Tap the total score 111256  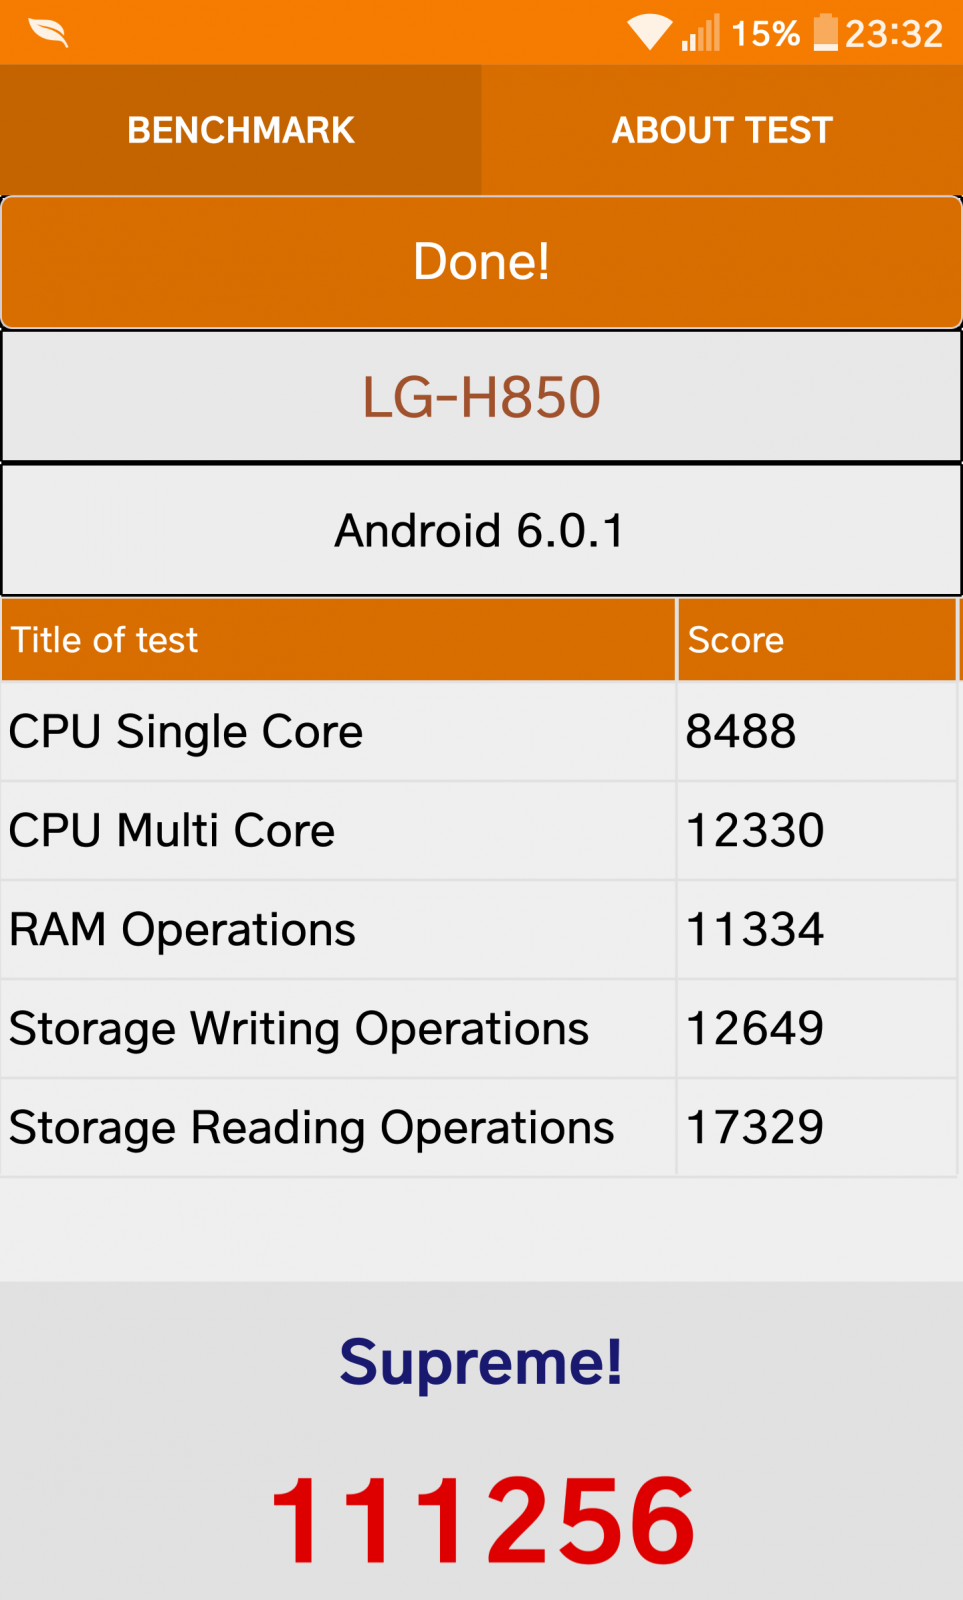point(482,1520)
